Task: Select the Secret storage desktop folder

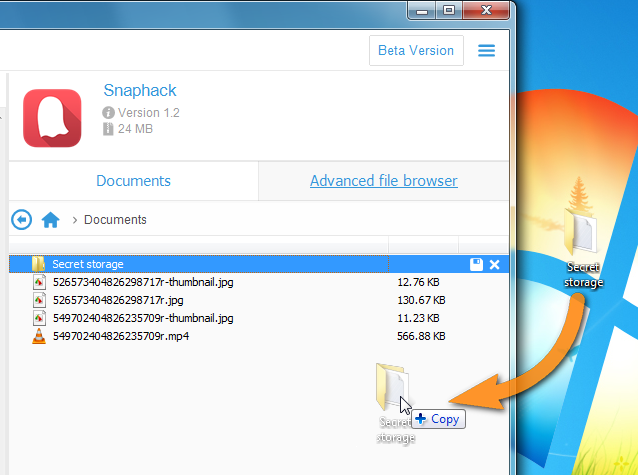Action: [x=582, y=248]
